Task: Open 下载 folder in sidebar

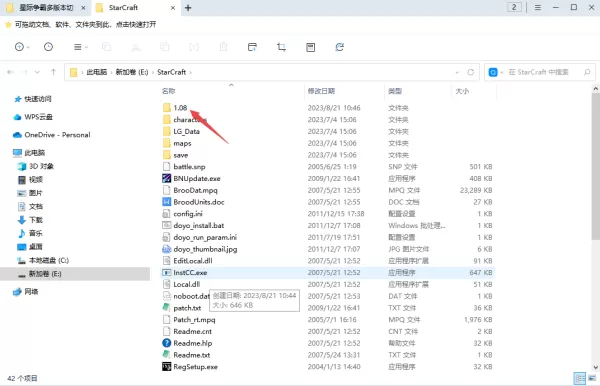Action: pyautogui.click(x=36, y=220)
